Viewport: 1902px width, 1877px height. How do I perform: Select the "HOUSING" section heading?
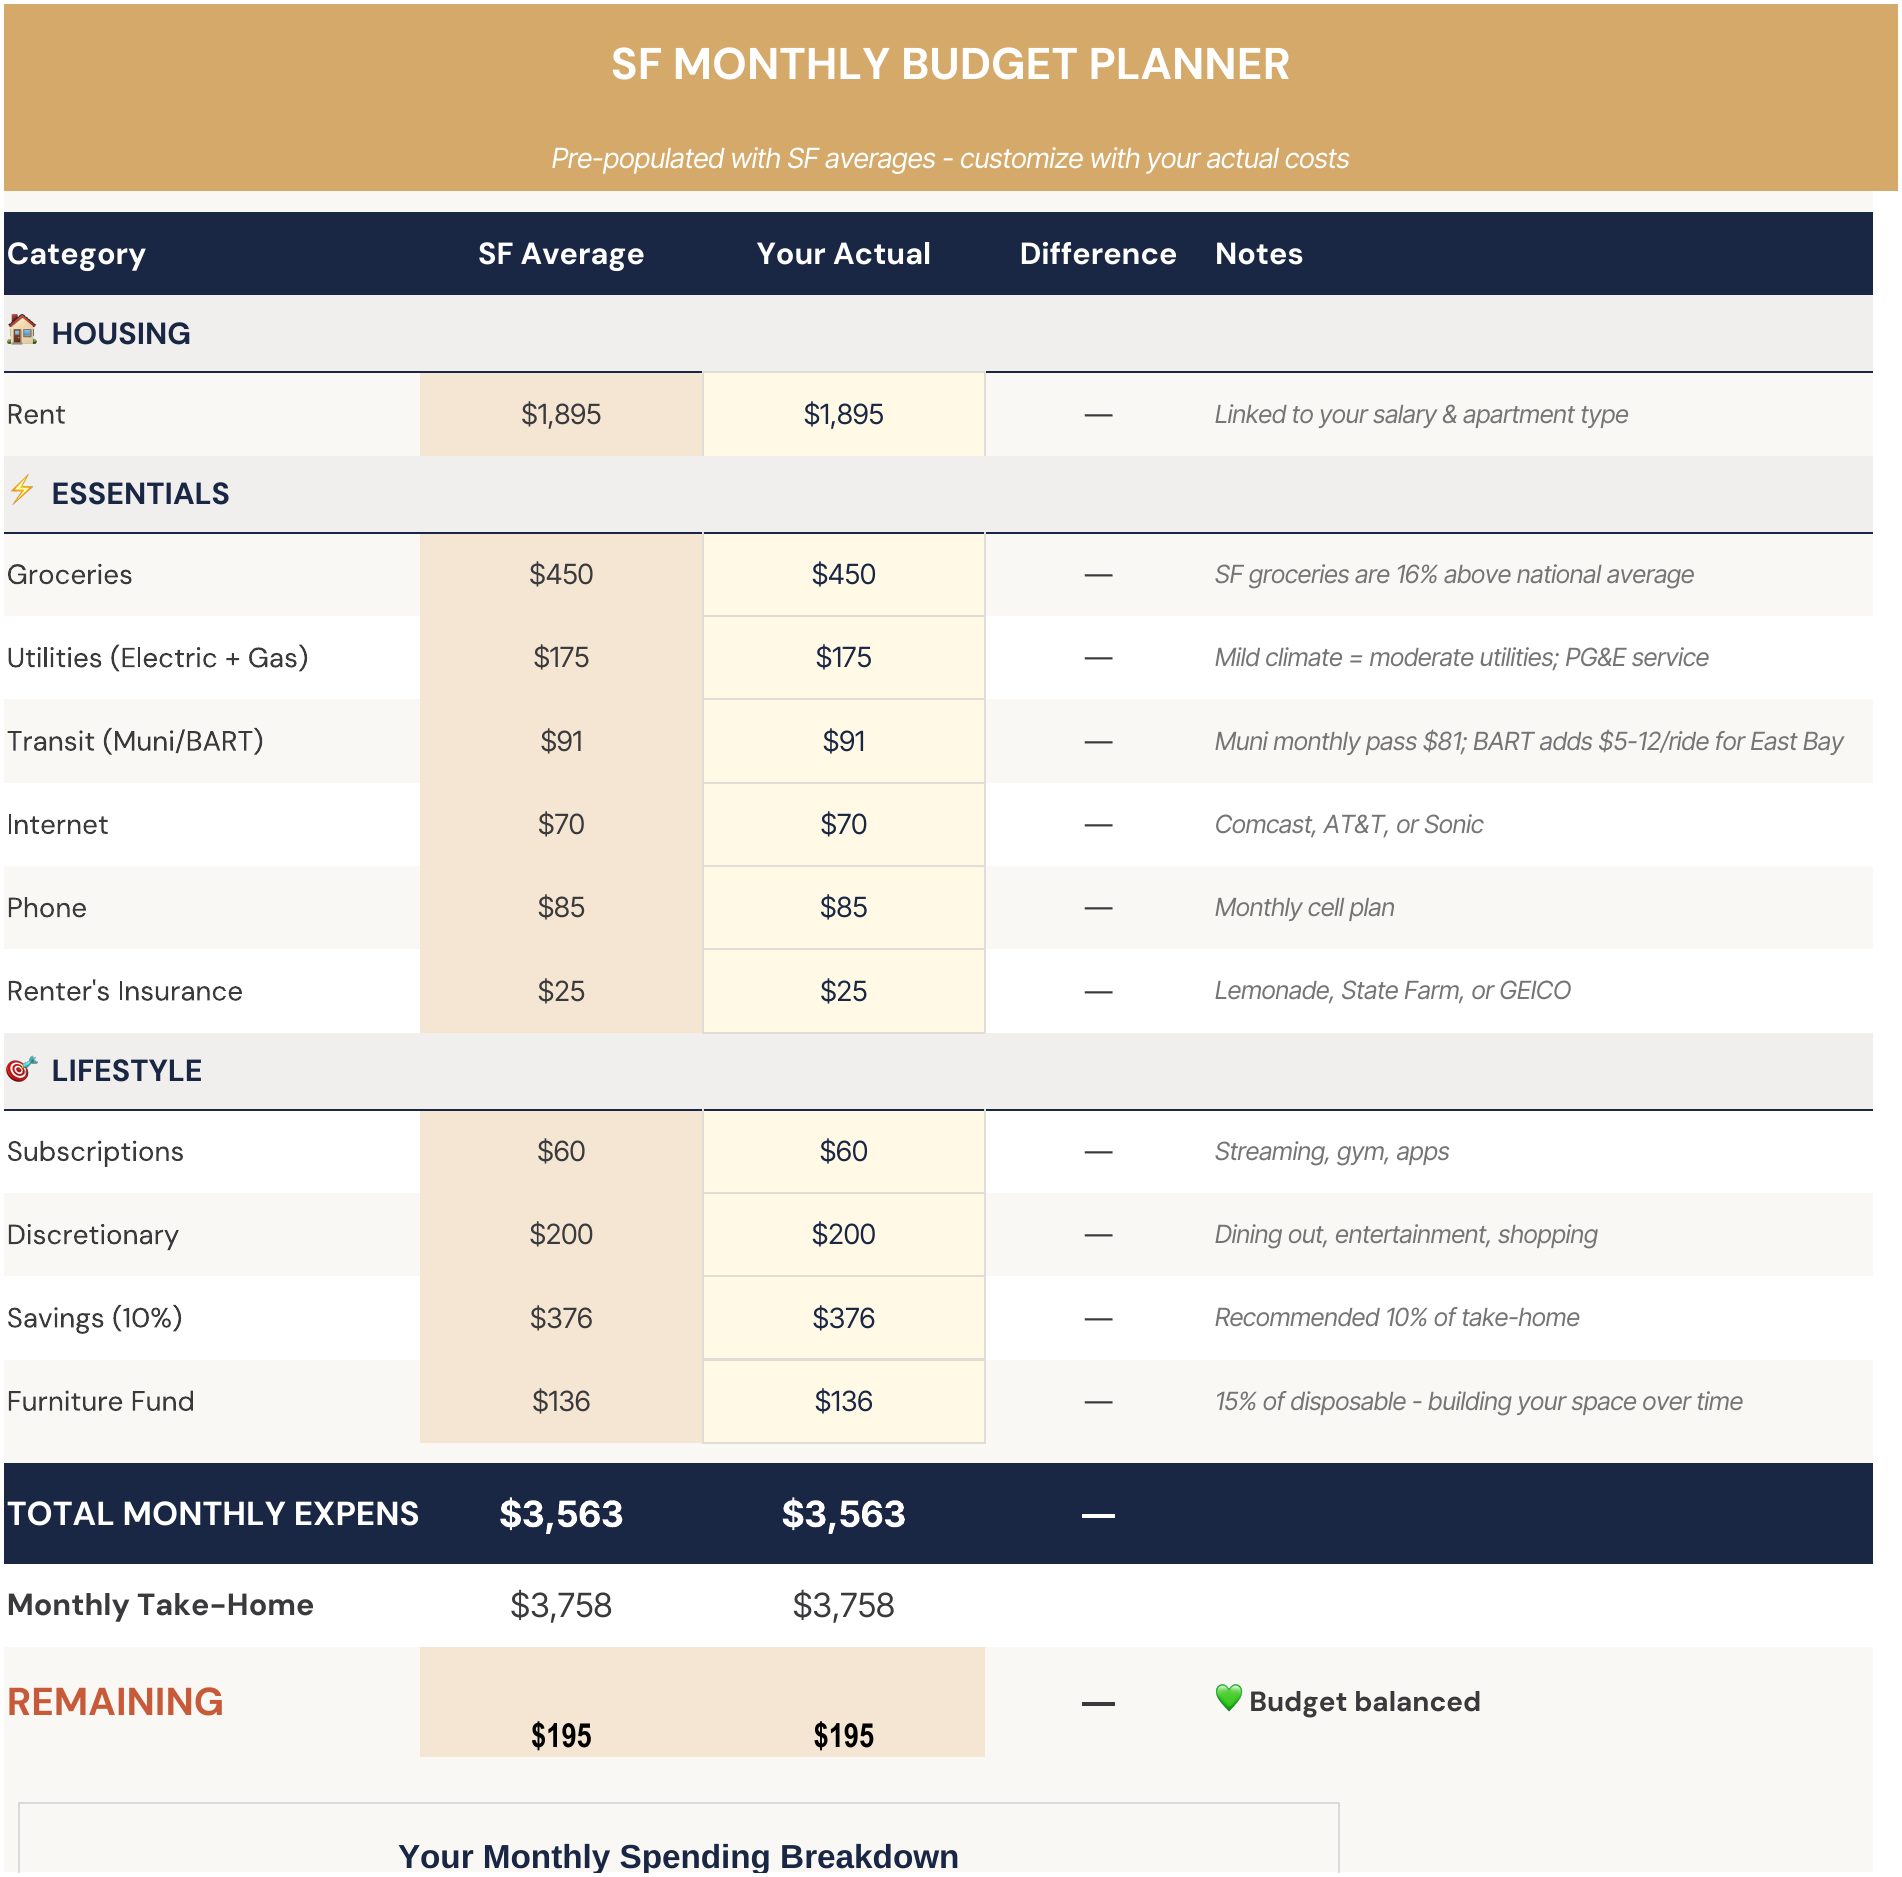(121, 333)
